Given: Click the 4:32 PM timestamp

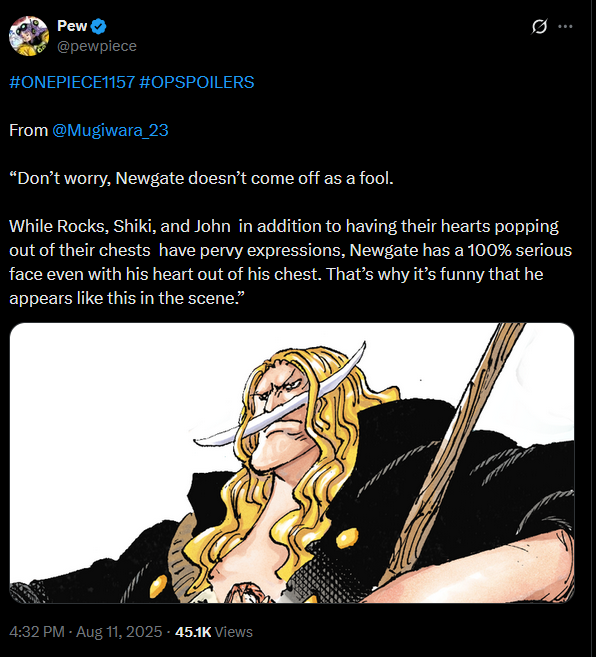Looking at the screenshot, I should click(x=37, y=632).
